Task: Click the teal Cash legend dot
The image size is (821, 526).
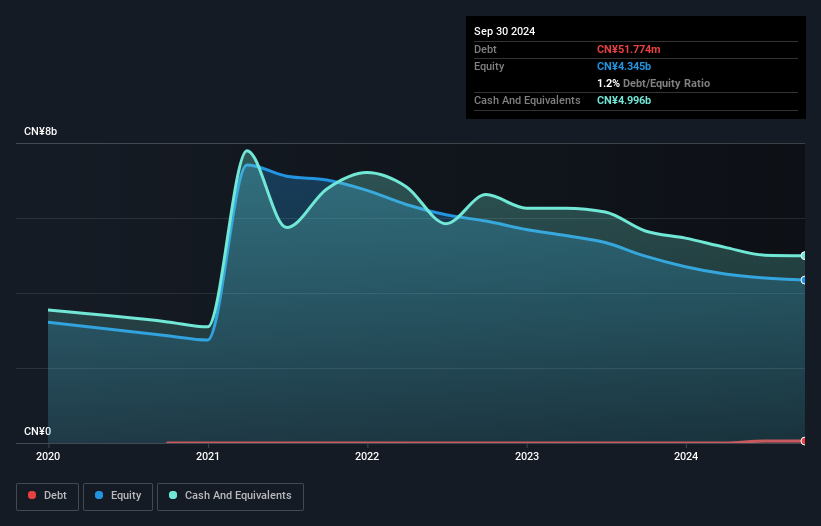Action: (173, 495)
